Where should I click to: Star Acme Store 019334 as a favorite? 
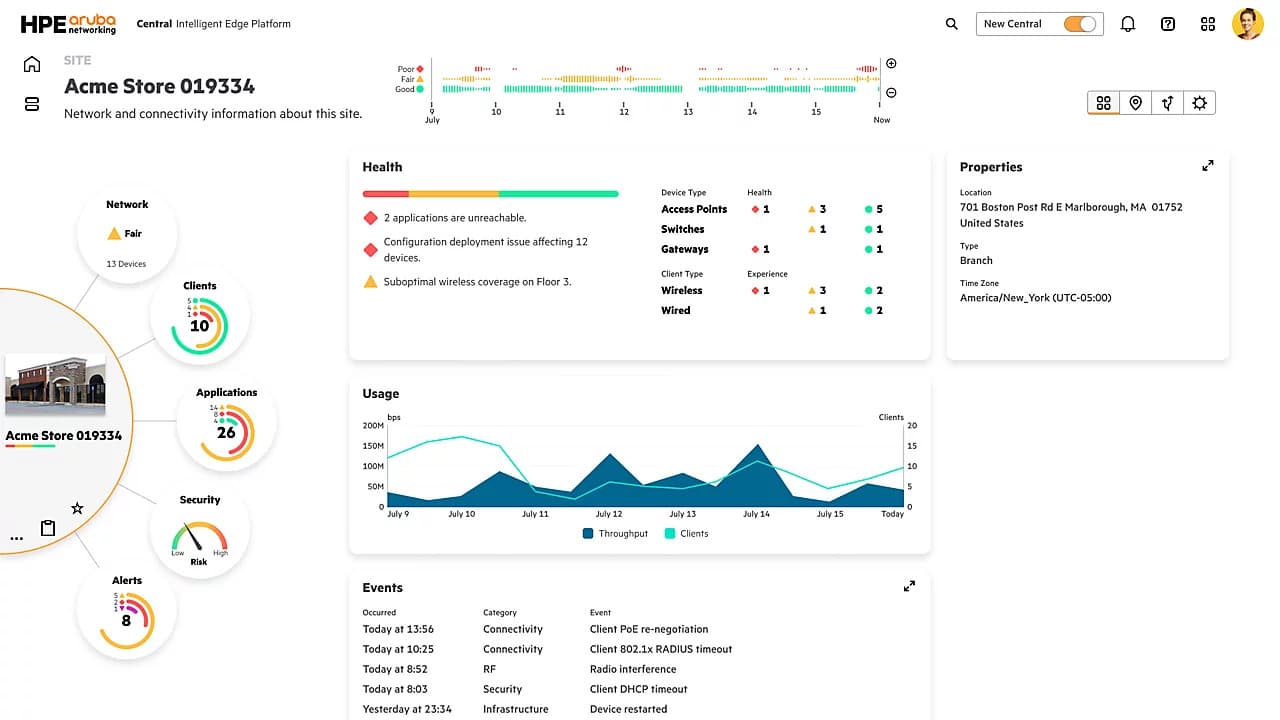[x=77, y=508]
